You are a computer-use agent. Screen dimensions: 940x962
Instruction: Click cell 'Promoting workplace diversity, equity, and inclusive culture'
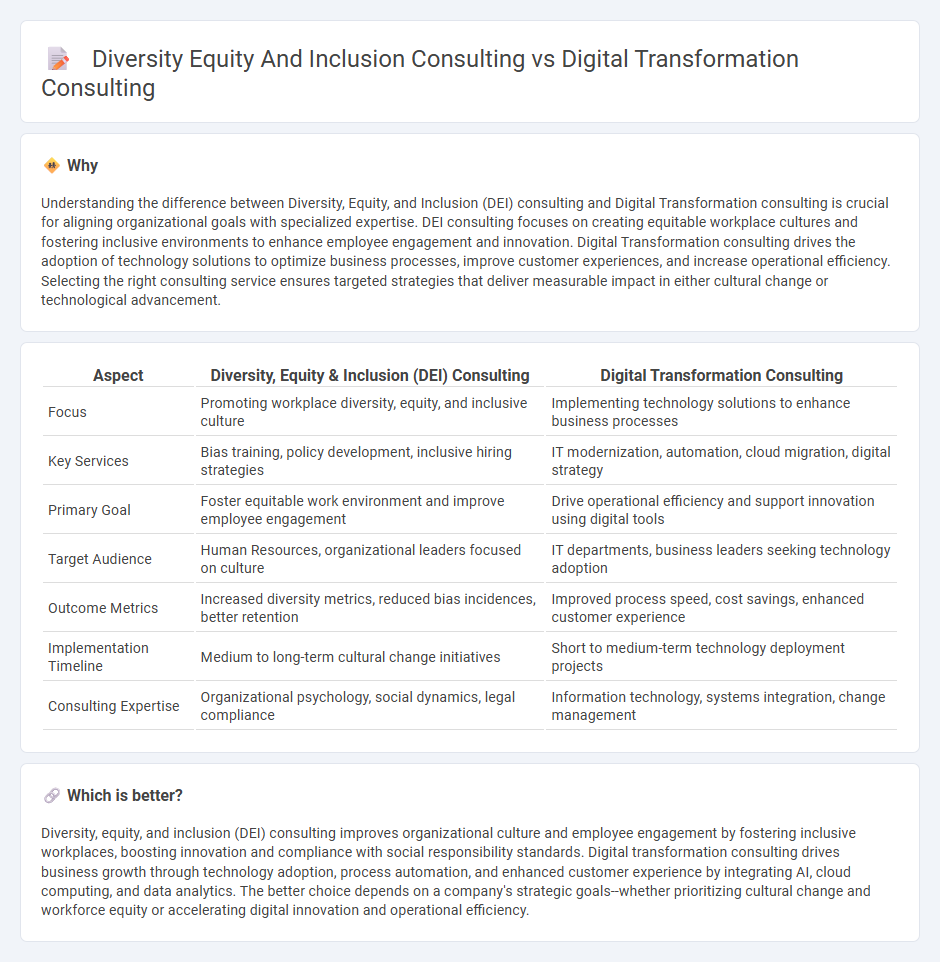click(x=369, y=412)
